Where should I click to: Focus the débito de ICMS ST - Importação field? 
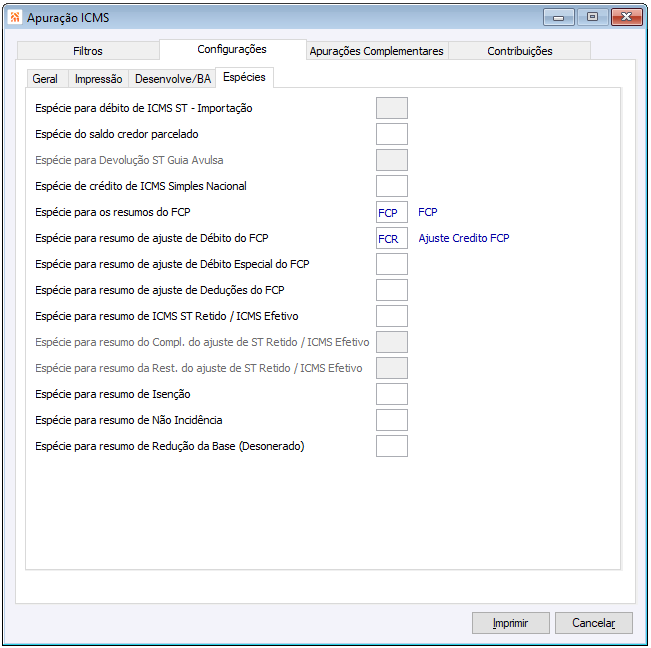click(392, 108)
